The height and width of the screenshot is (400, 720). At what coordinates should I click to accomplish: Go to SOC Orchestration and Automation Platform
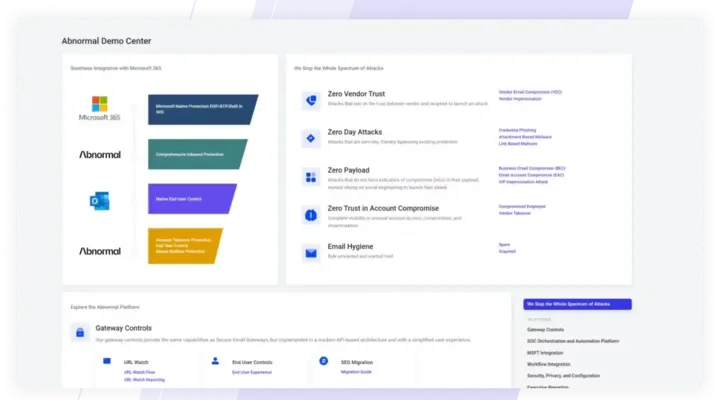[573, 341]
